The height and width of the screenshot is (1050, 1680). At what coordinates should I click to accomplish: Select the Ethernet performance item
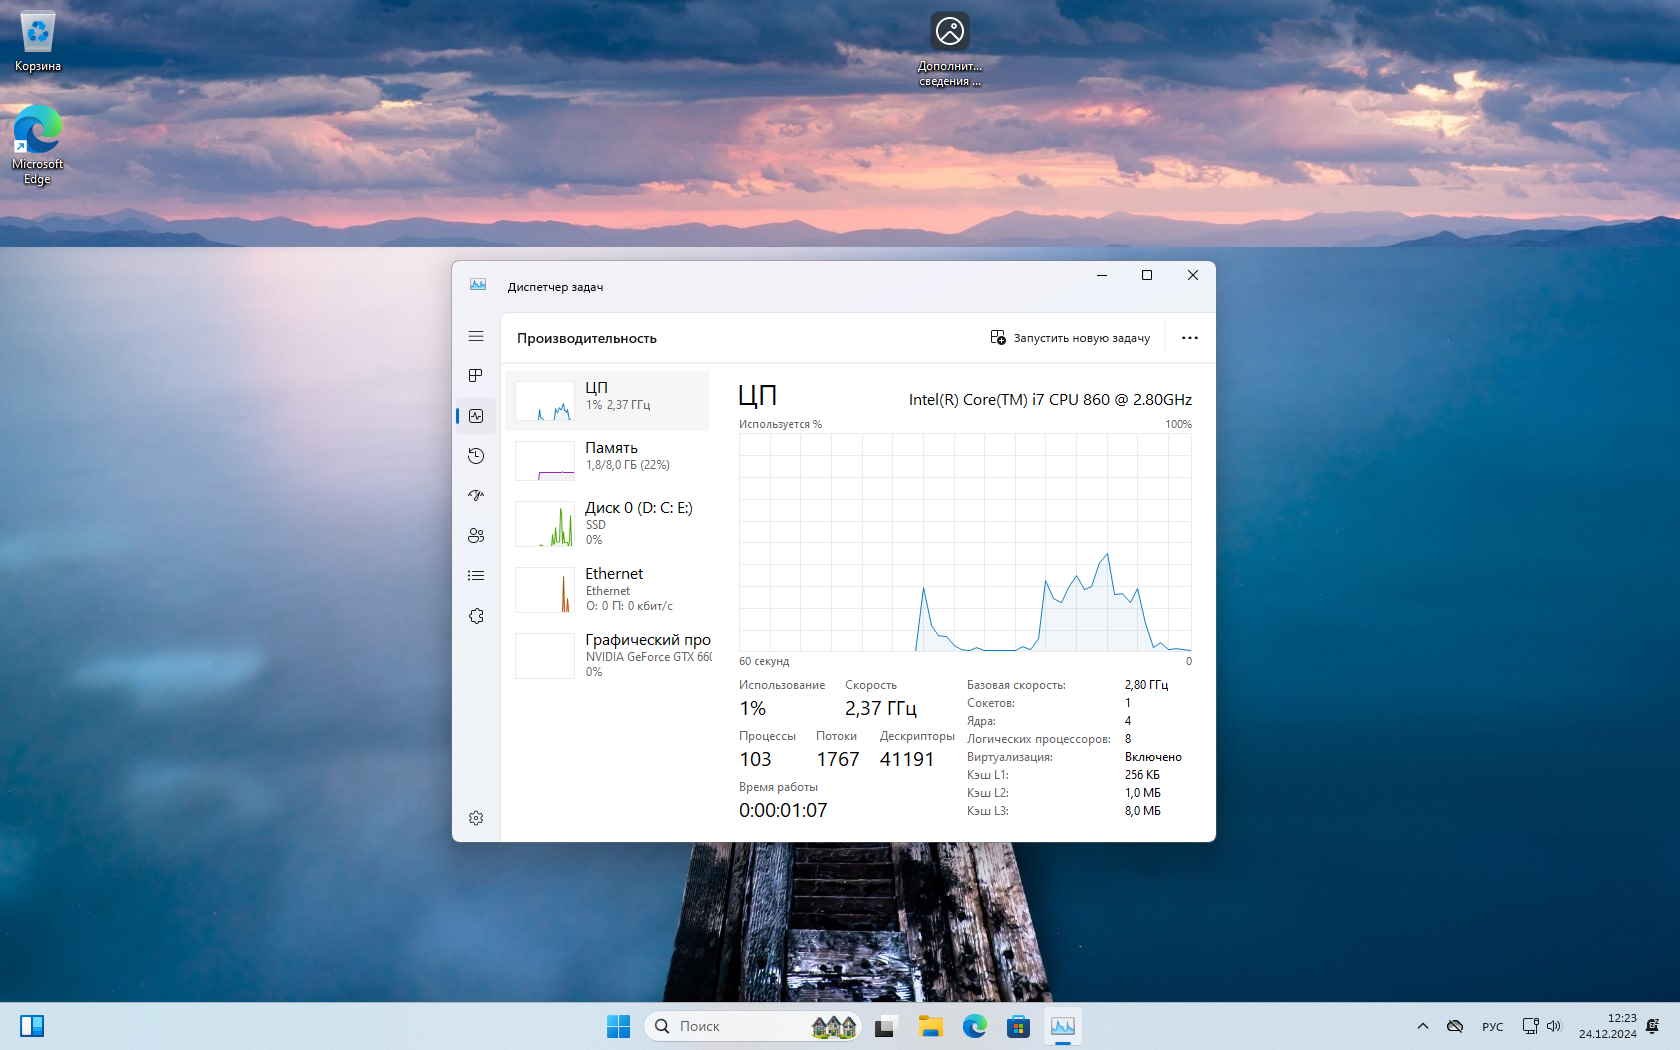[608, 589]
